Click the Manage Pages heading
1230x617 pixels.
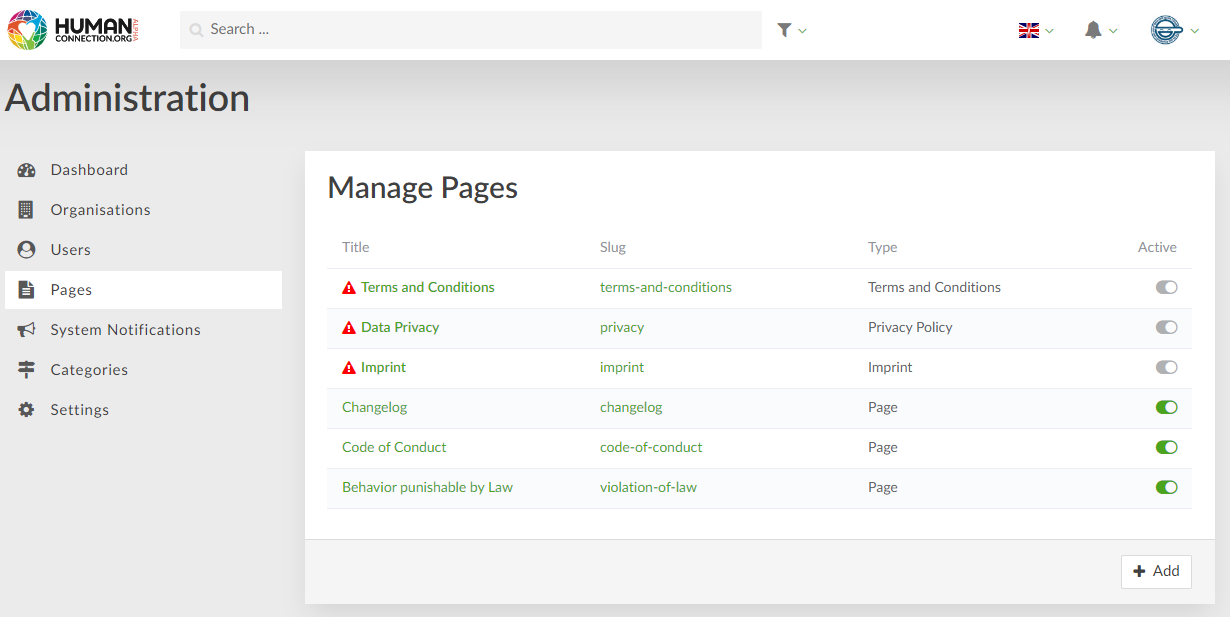click(x=423, y=187)
